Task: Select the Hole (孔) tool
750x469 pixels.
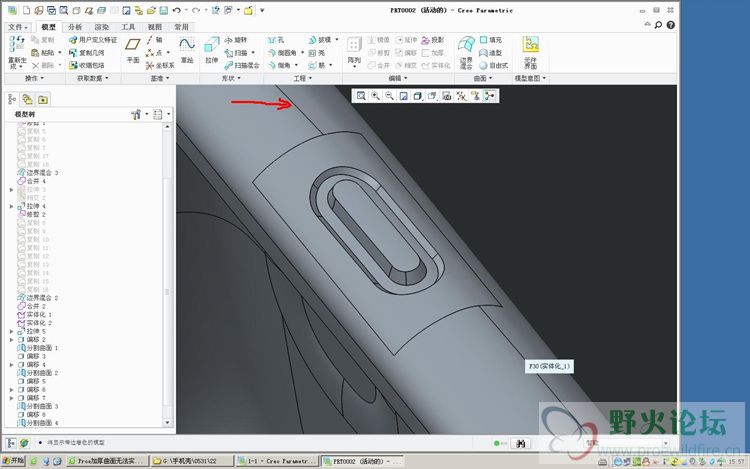Action: [x=276, y=40]
